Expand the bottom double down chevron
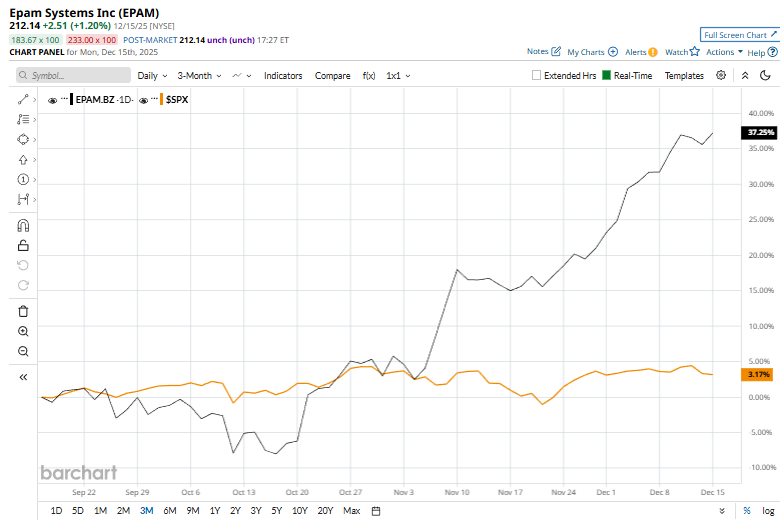The width and height of the screenshot is (780, 523). [x=722, y=511]
